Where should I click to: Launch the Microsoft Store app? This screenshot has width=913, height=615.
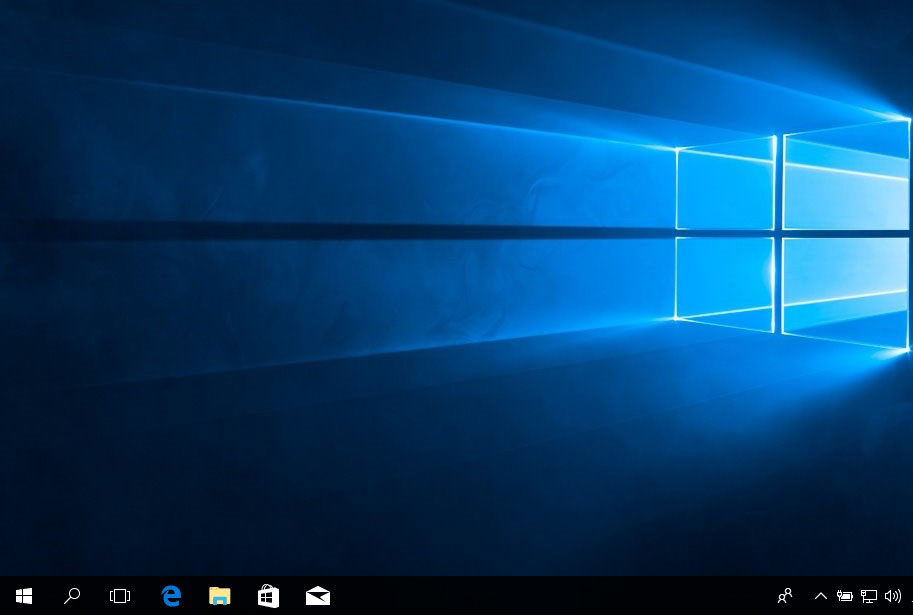[x=268, y=596]
